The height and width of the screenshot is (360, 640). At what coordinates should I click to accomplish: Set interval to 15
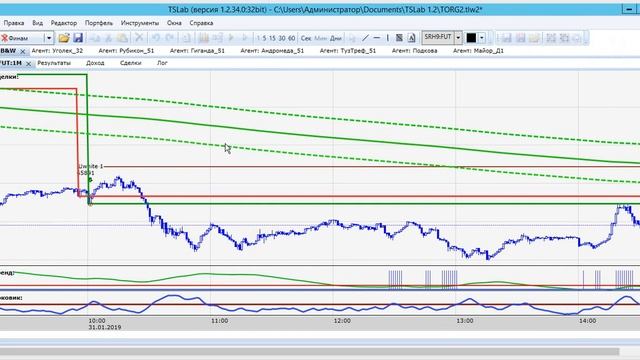point(272,38)
